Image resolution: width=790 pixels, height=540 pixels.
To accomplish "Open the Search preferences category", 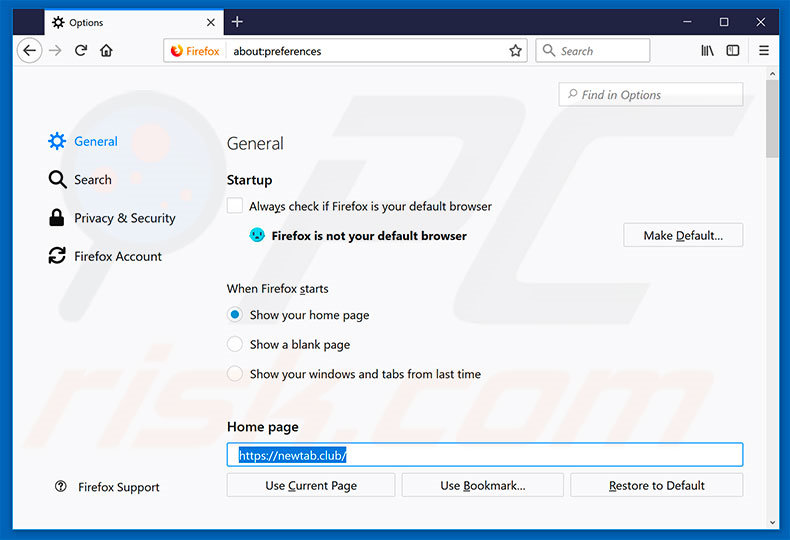I will pos(80,179).
